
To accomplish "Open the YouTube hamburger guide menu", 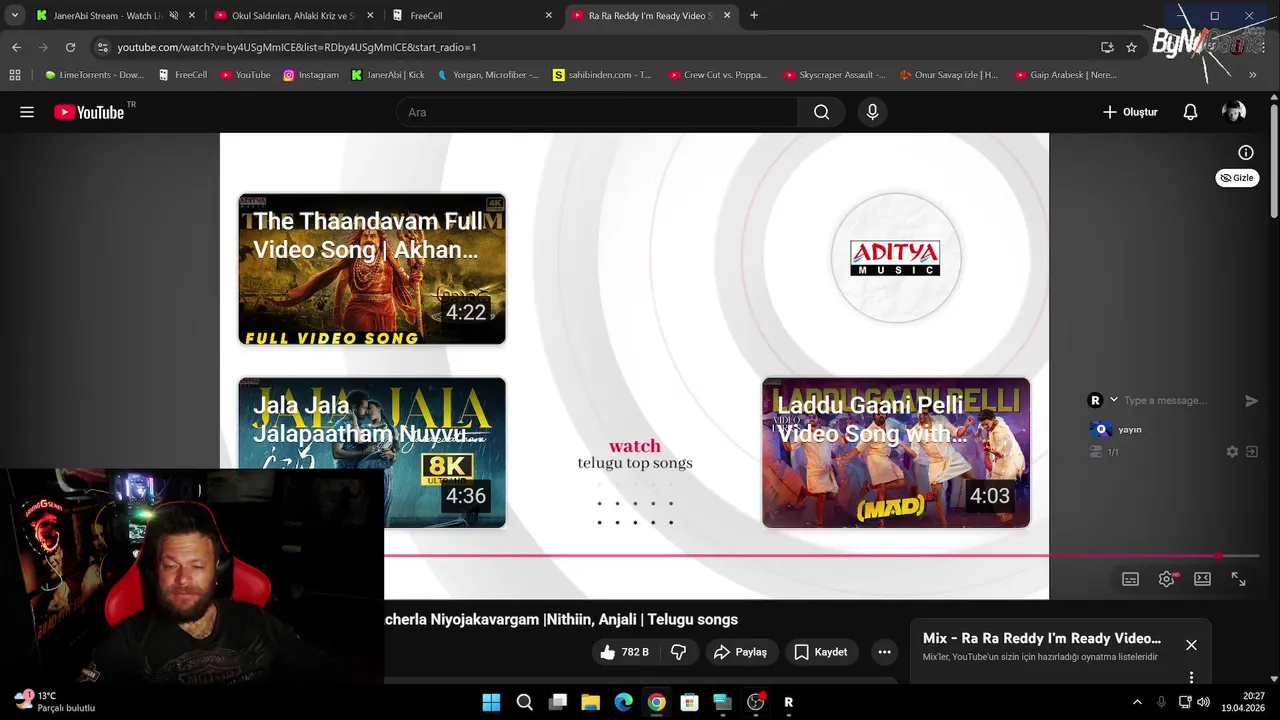I will 27,112.
